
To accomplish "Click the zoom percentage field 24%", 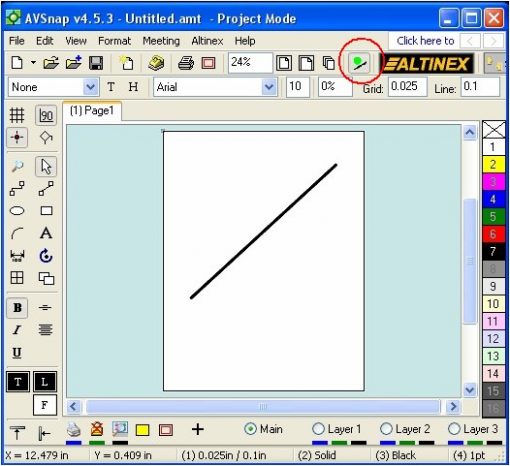I will [x=250, y=62].
